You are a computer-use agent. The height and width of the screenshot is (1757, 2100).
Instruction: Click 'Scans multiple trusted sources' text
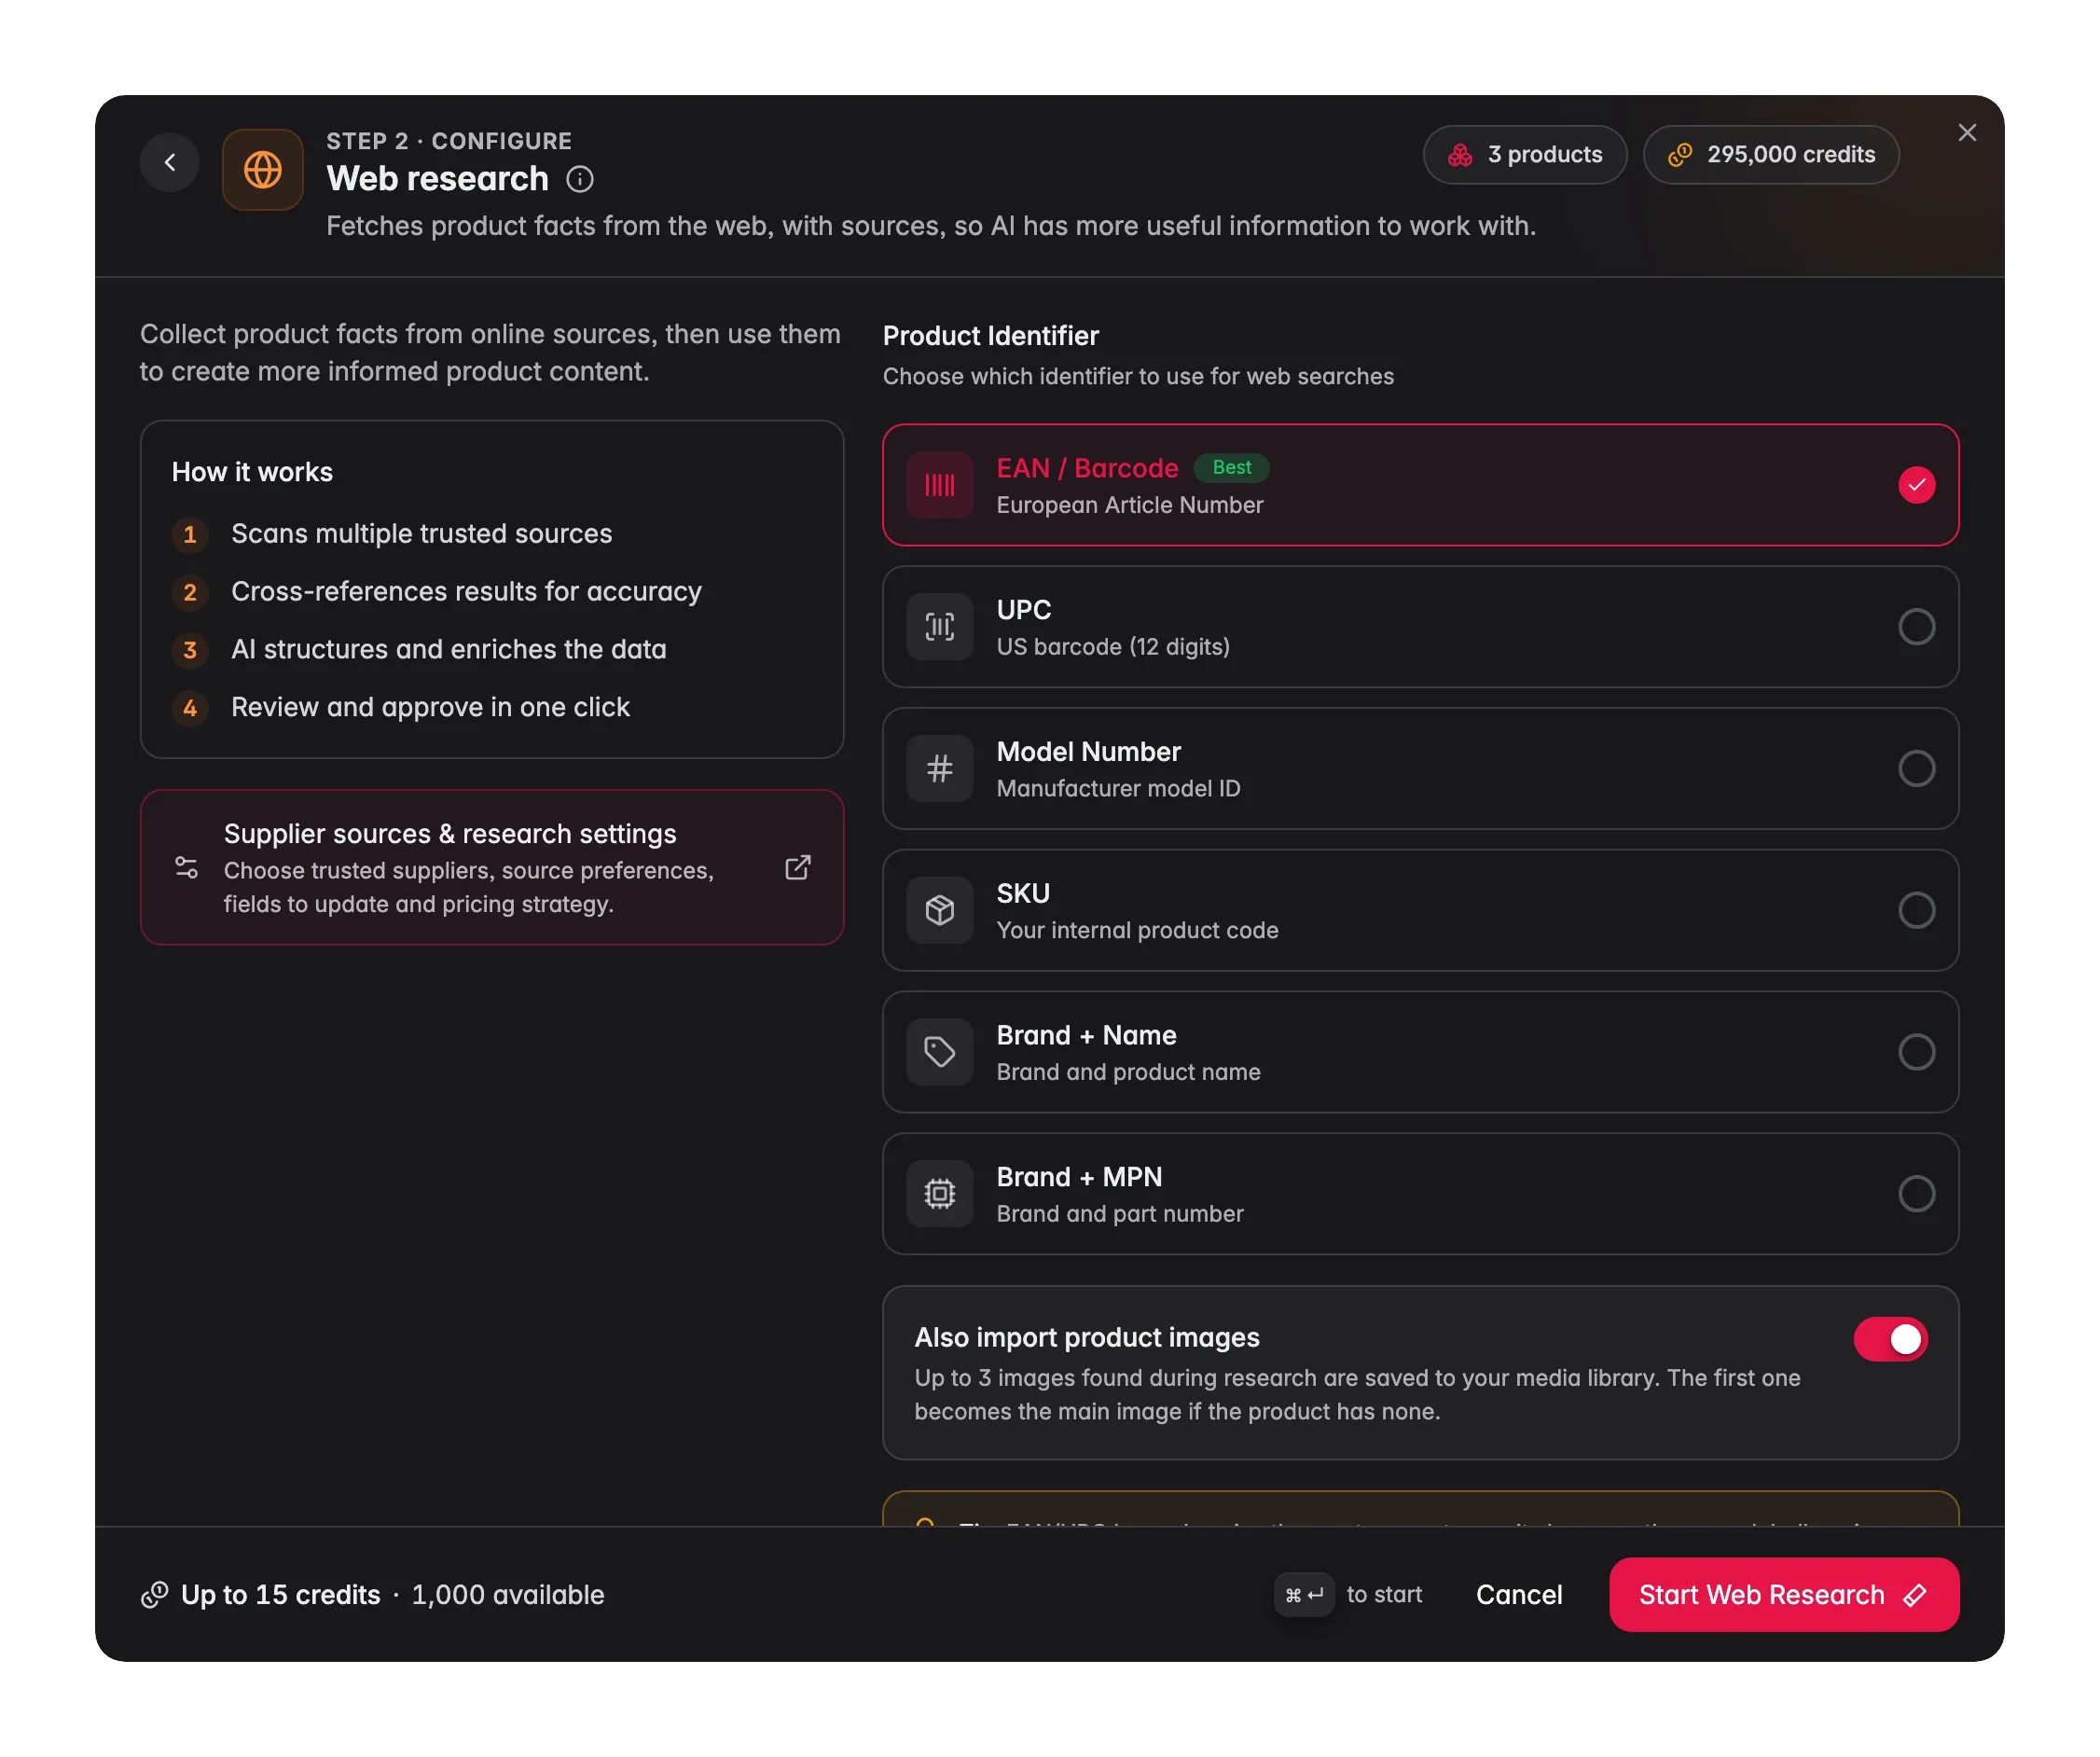(422, 534)
